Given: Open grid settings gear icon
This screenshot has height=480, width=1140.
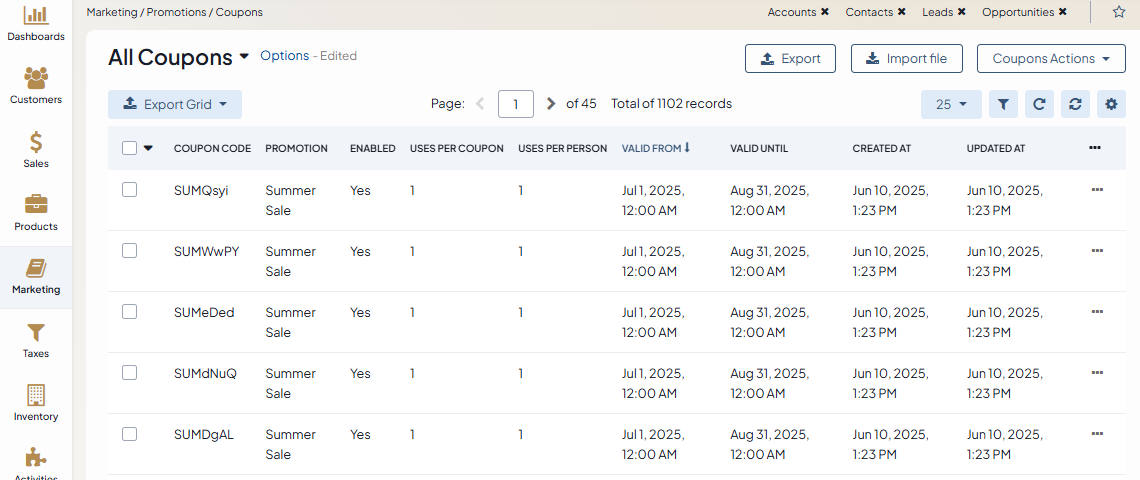Looking at the screenshot, I should [1111, 104].
